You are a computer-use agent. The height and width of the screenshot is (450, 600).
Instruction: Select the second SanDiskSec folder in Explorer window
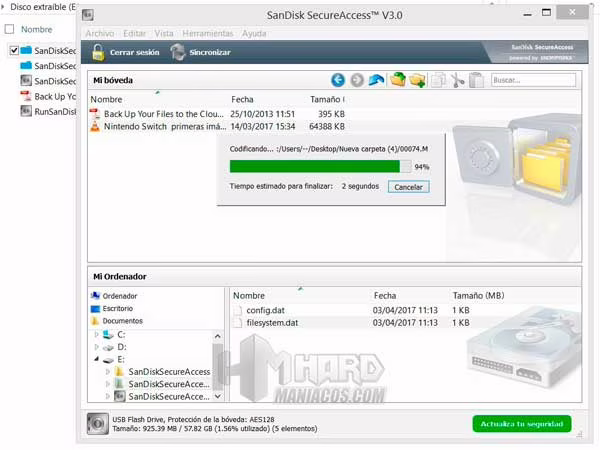[48, 66]
